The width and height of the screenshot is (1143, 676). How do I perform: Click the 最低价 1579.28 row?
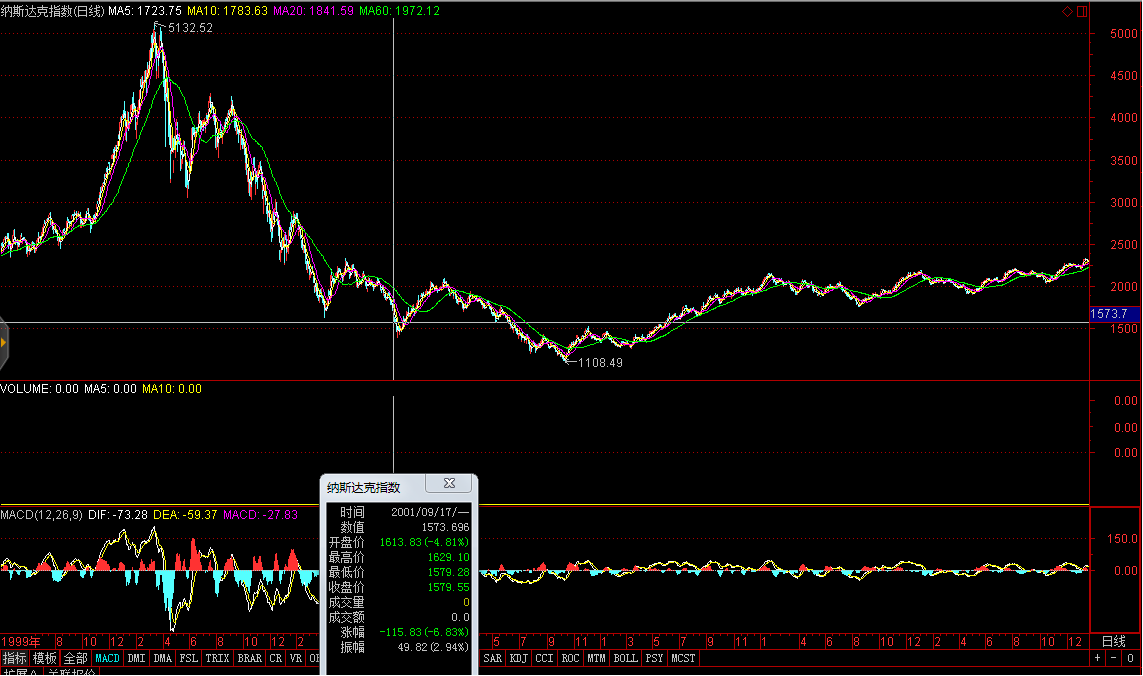399,572
